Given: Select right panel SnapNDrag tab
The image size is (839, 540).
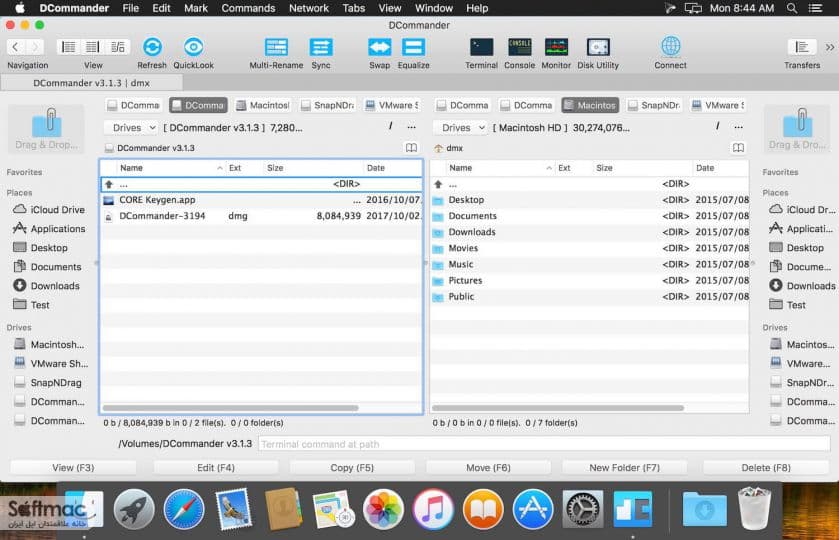Looking at the screenshot, I should tap(655, 105).
